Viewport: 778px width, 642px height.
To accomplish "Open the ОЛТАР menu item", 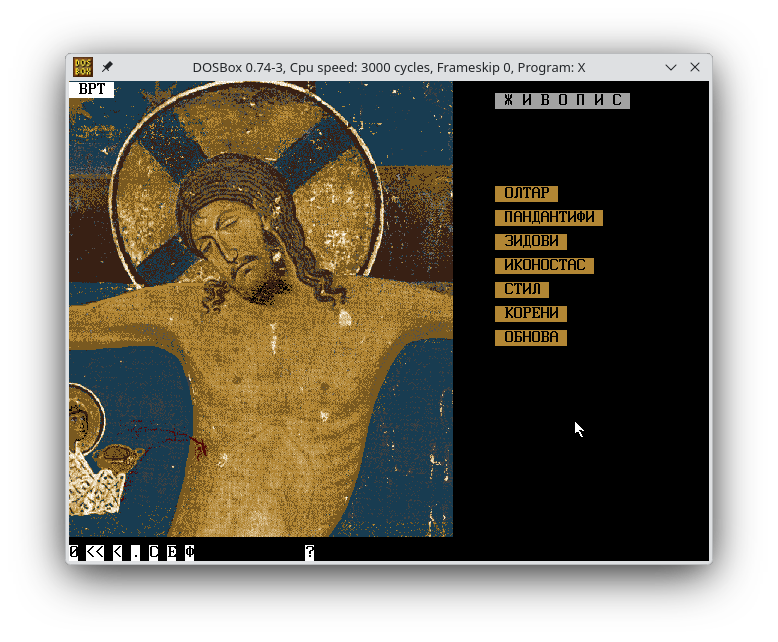I will point(526,193).
